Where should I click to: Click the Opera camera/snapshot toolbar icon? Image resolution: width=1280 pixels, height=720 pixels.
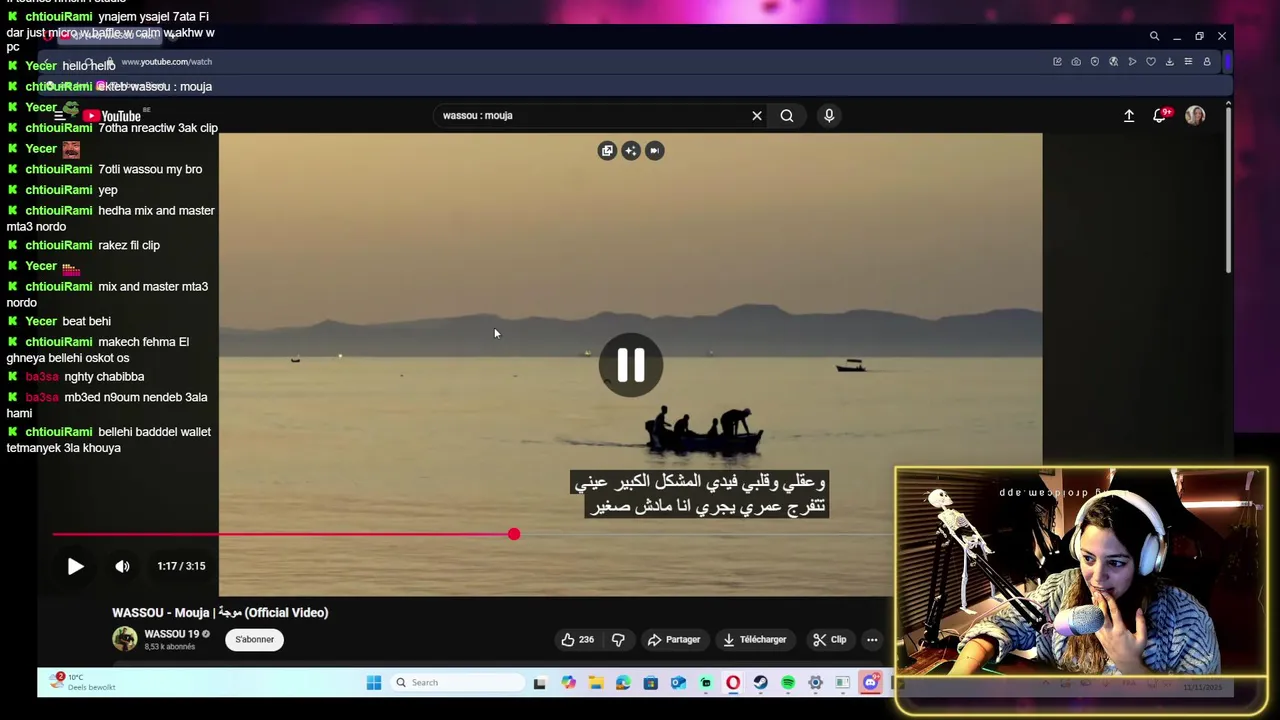coord(1076,62)
